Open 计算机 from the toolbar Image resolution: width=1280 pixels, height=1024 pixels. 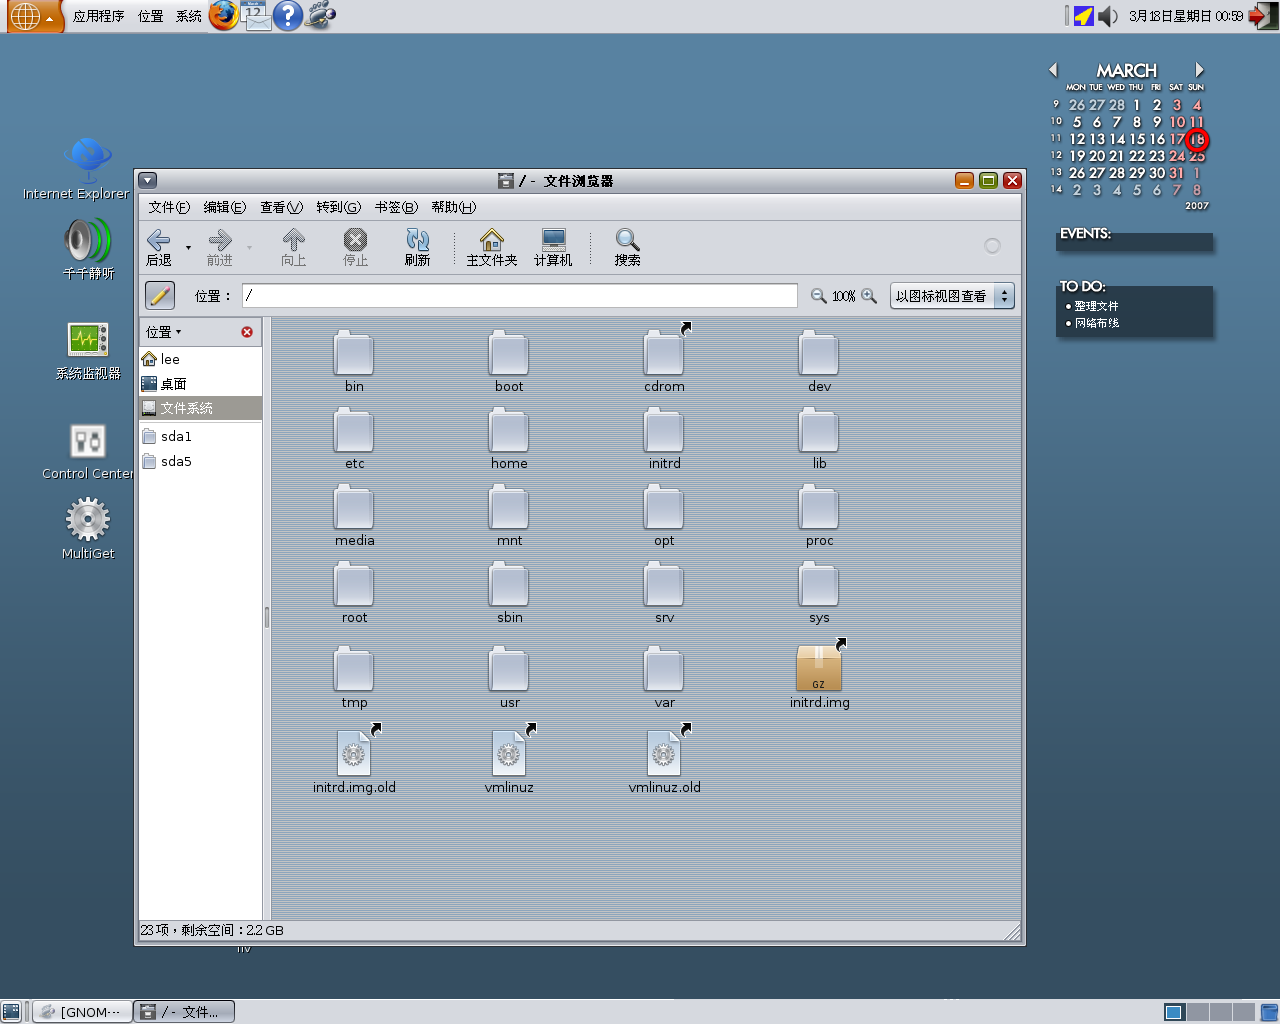click(x=553, y=247)
